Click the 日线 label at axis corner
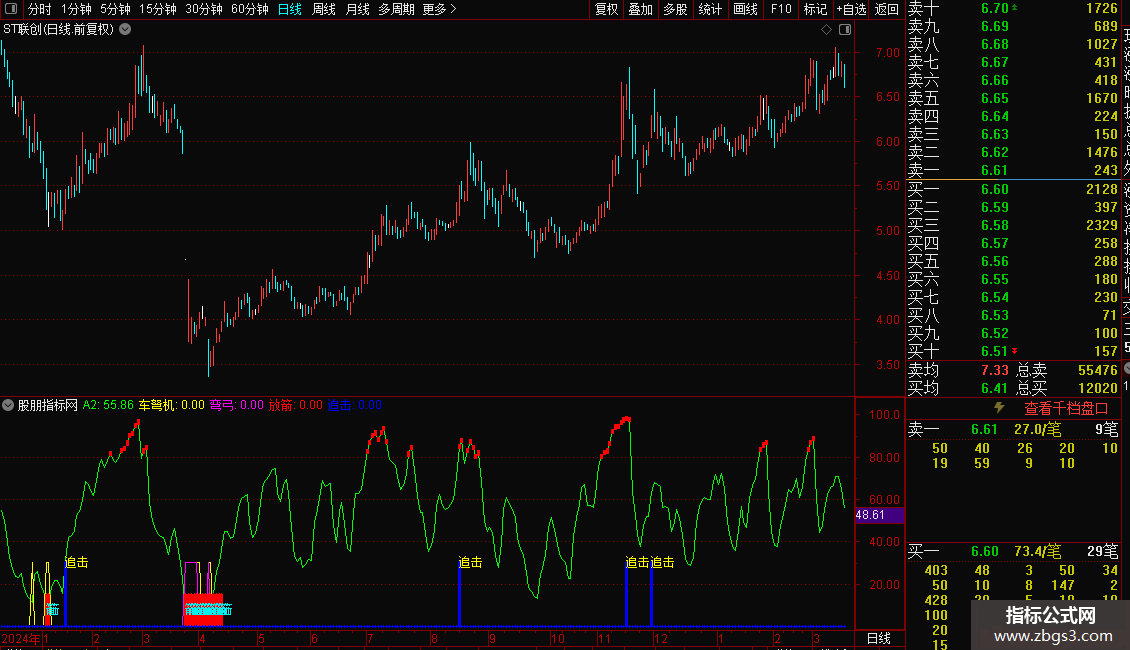 click(878, 638)
